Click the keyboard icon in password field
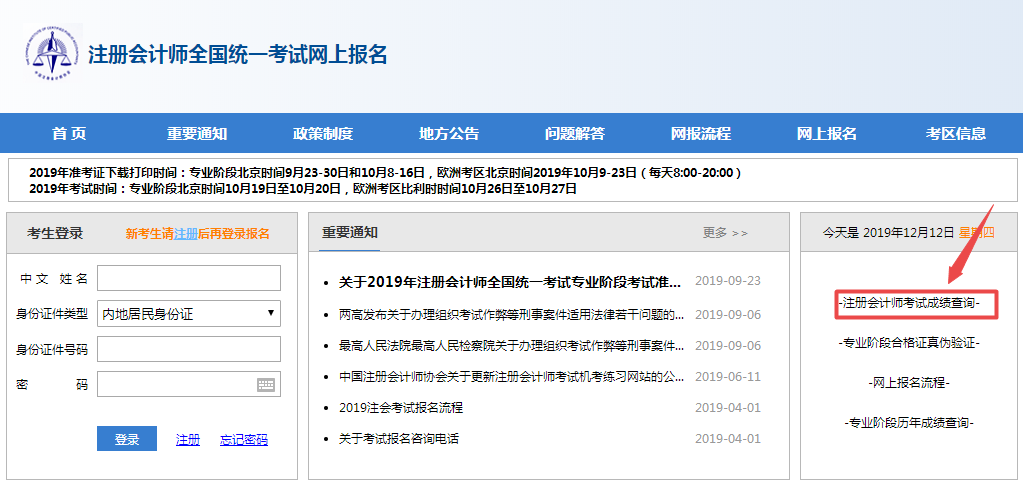This screenshot has height=484, width=1023. [266, 384]
